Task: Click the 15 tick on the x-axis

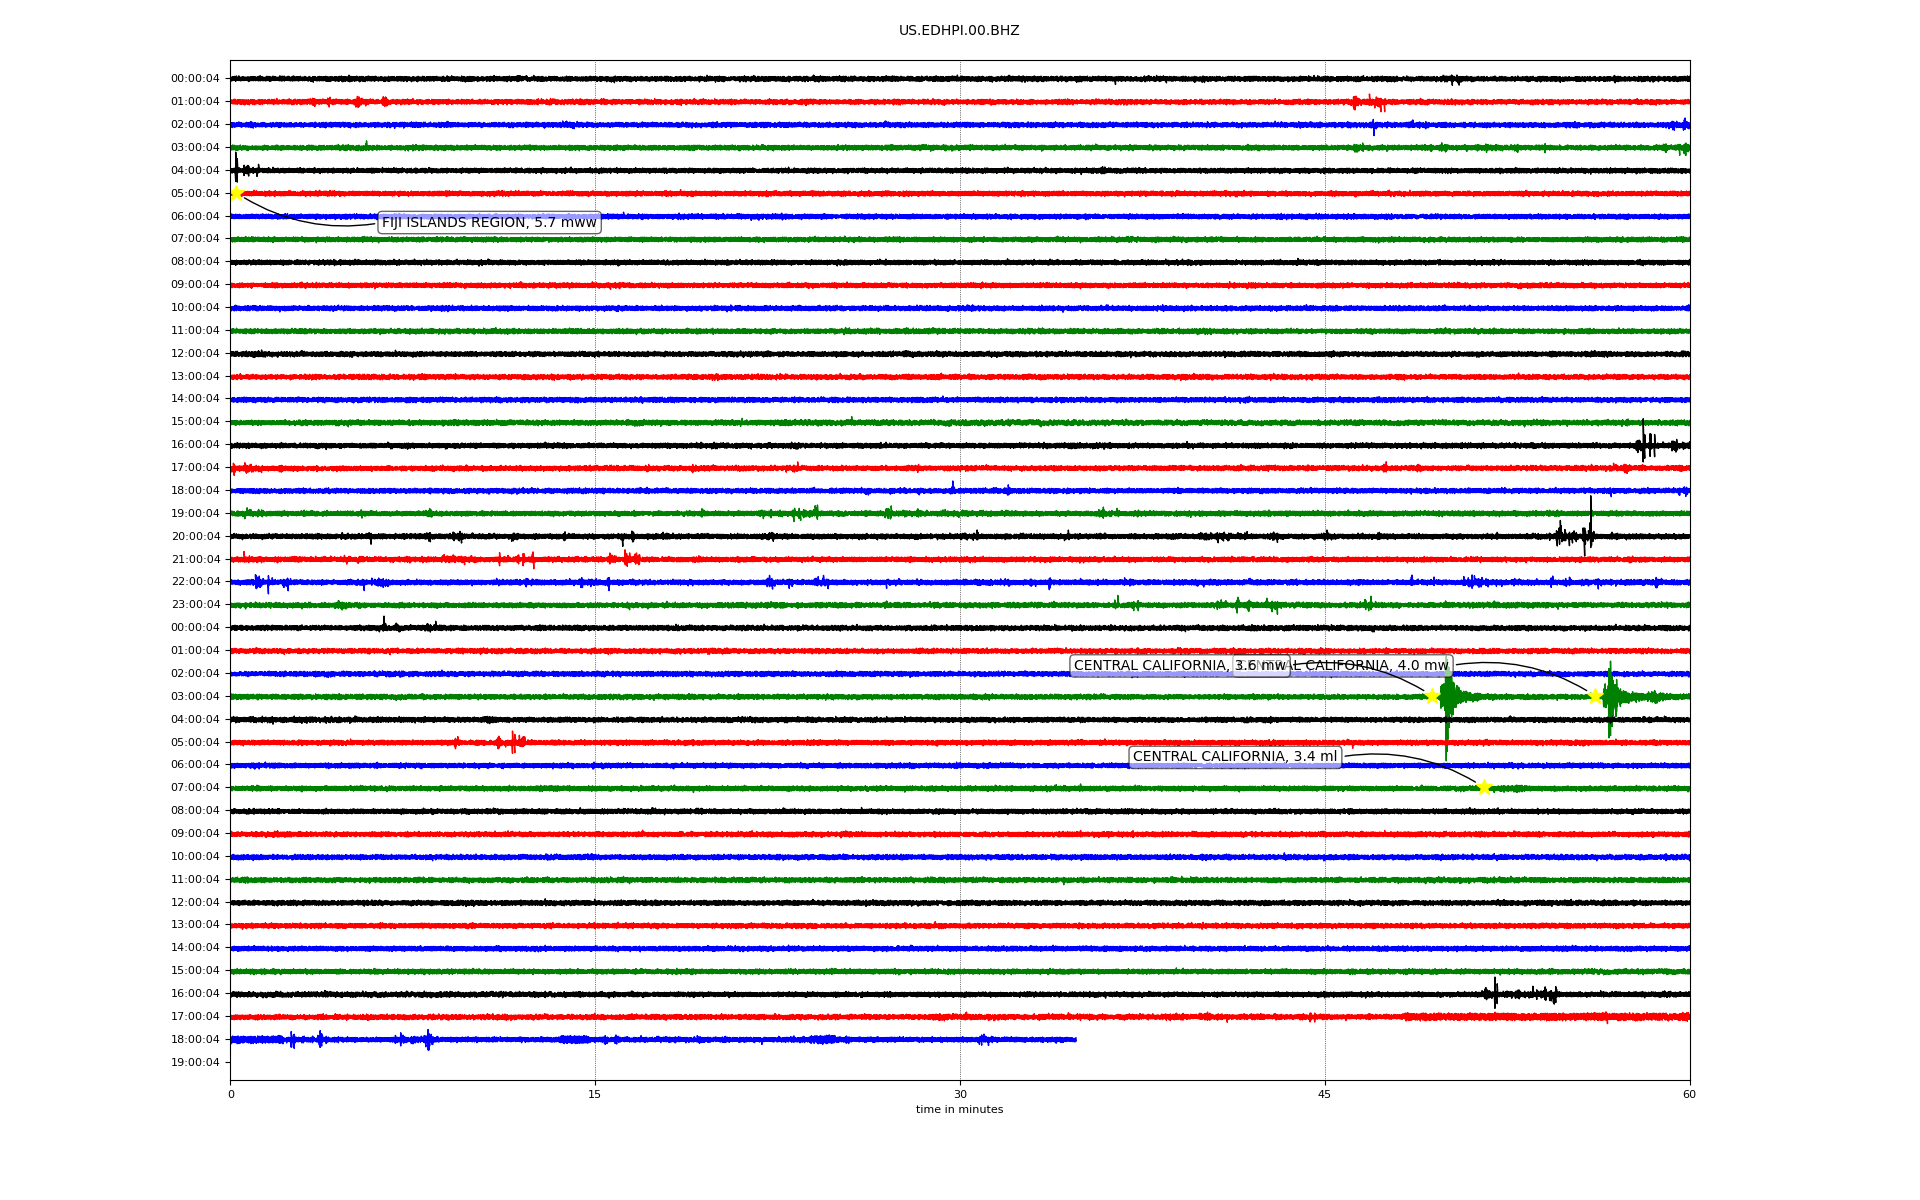Action: click(x=595, y=1094)
